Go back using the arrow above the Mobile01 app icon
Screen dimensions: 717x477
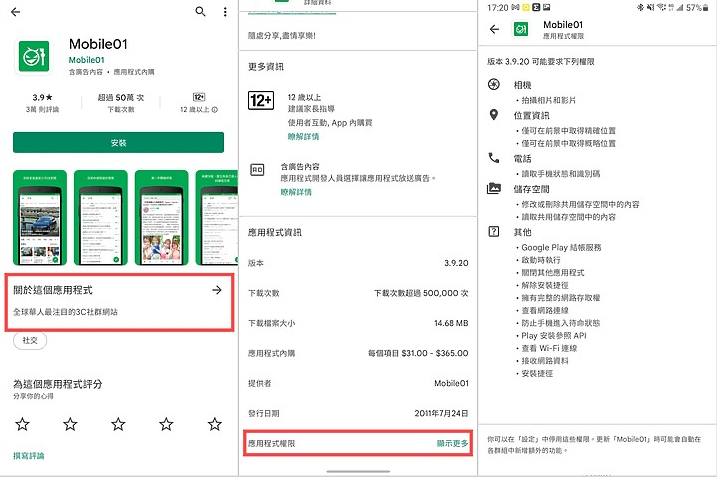[16, 12]
